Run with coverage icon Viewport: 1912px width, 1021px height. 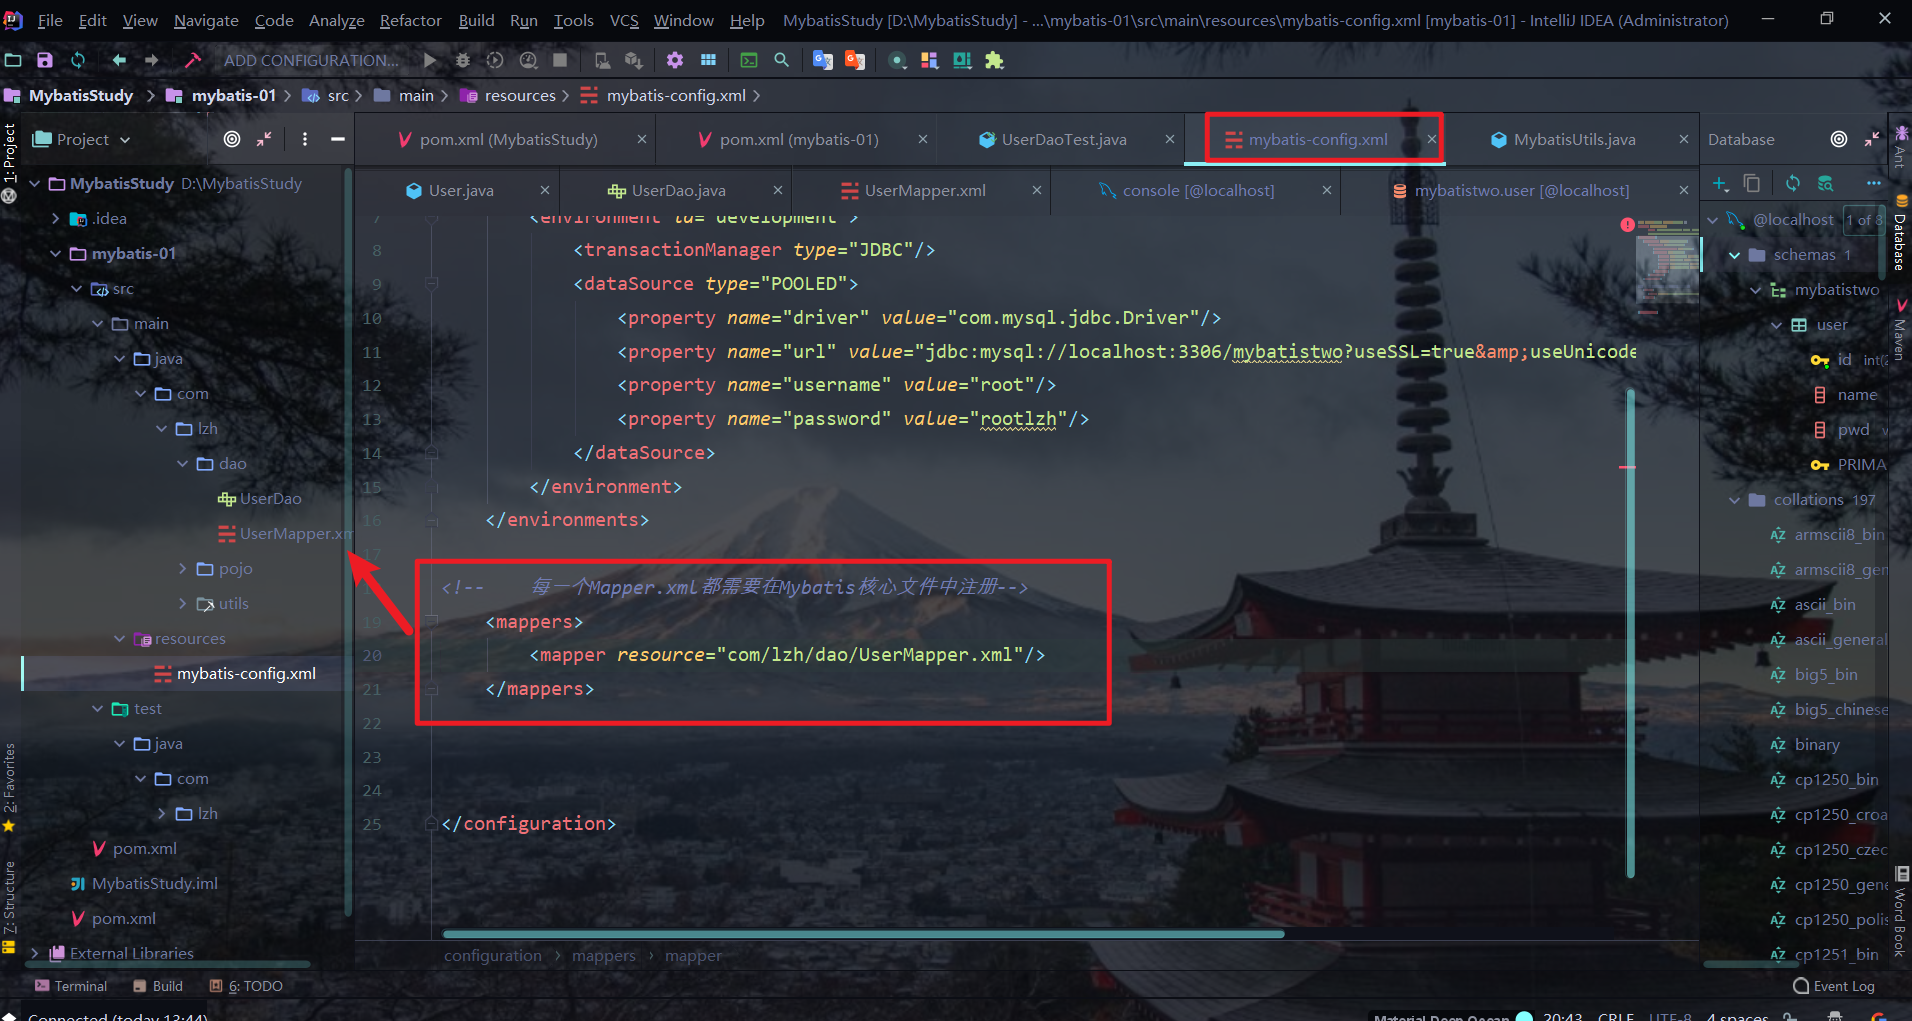point(495,60)
